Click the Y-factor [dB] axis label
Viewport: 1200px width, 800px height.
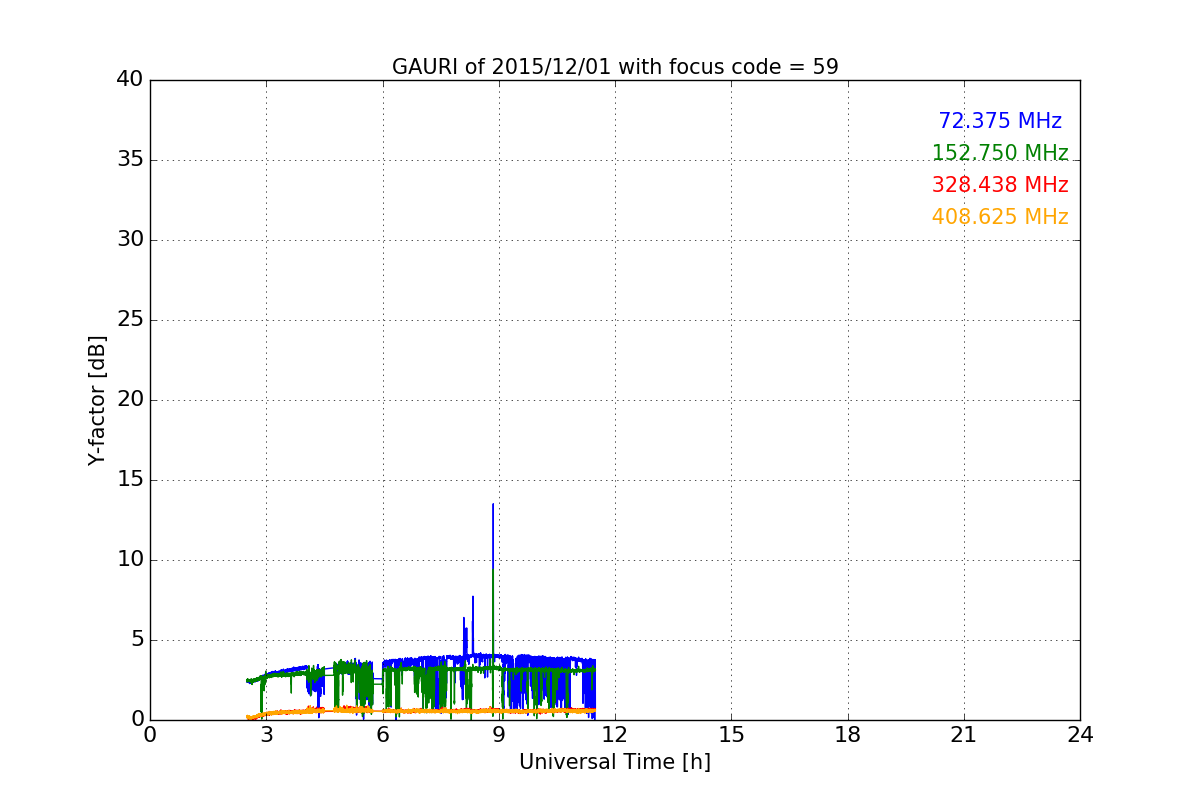point(97,400)
